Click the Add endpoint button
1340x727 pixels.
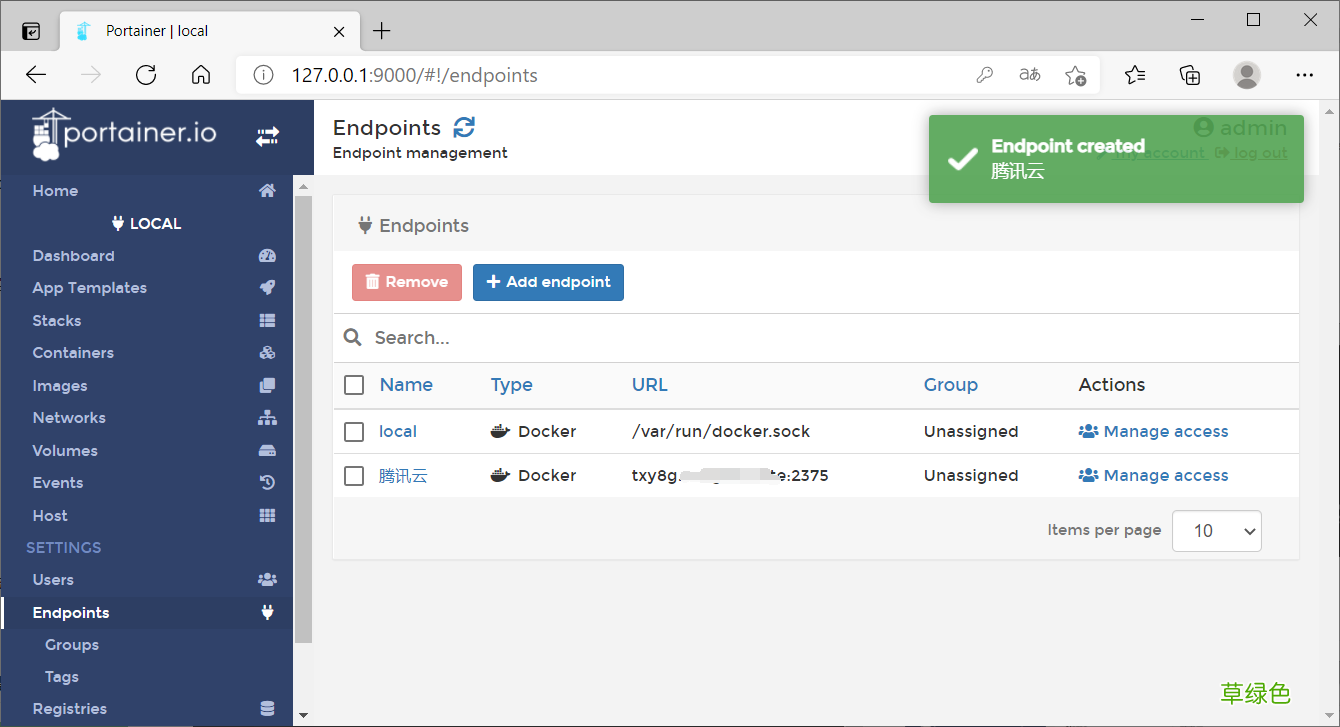click(x=548, y=282)
